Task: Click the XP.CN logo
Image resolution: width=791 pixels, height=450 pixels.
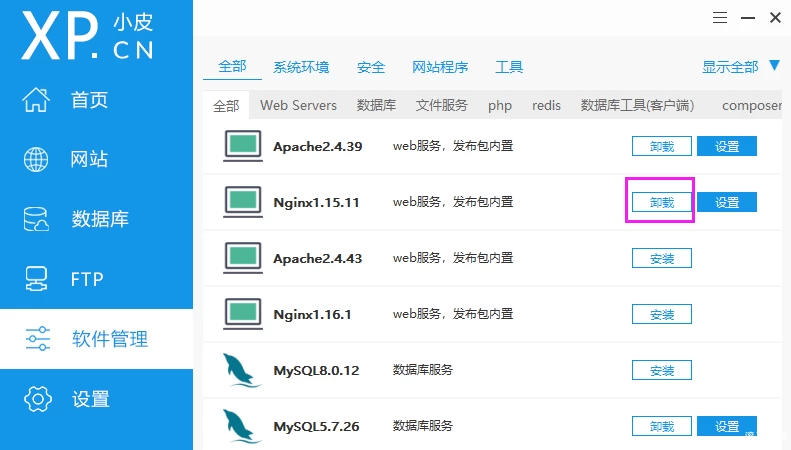Action: pyautogui.click(x=87, y=35)
